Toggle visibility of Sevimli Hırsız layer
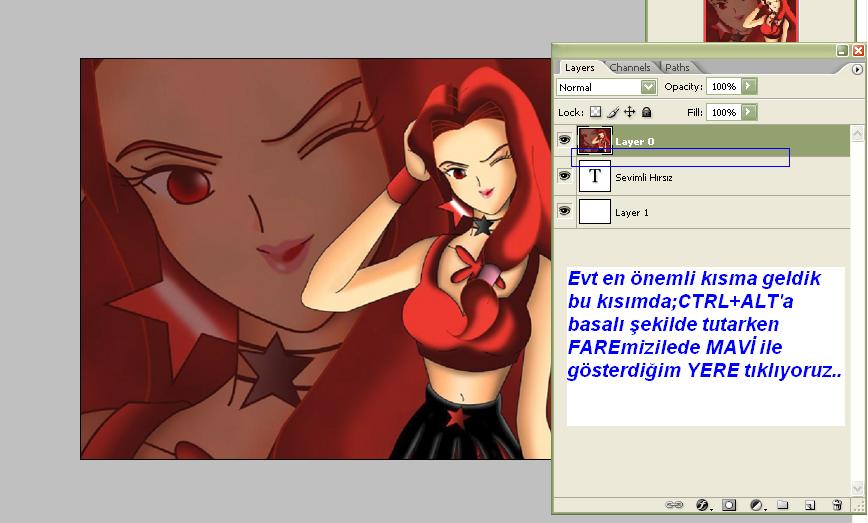 (565, 177)
